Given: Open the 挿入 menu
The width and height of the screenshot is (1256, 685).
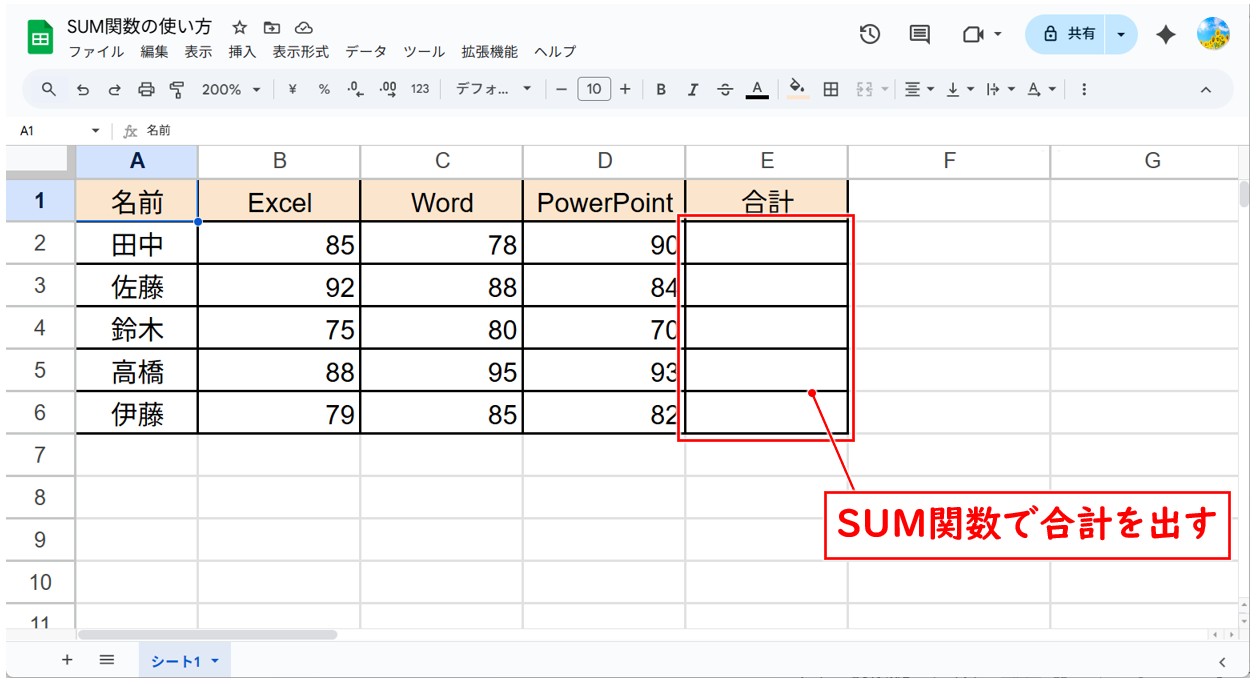Looking at the screenshot, I should click(x=242, y=52).
